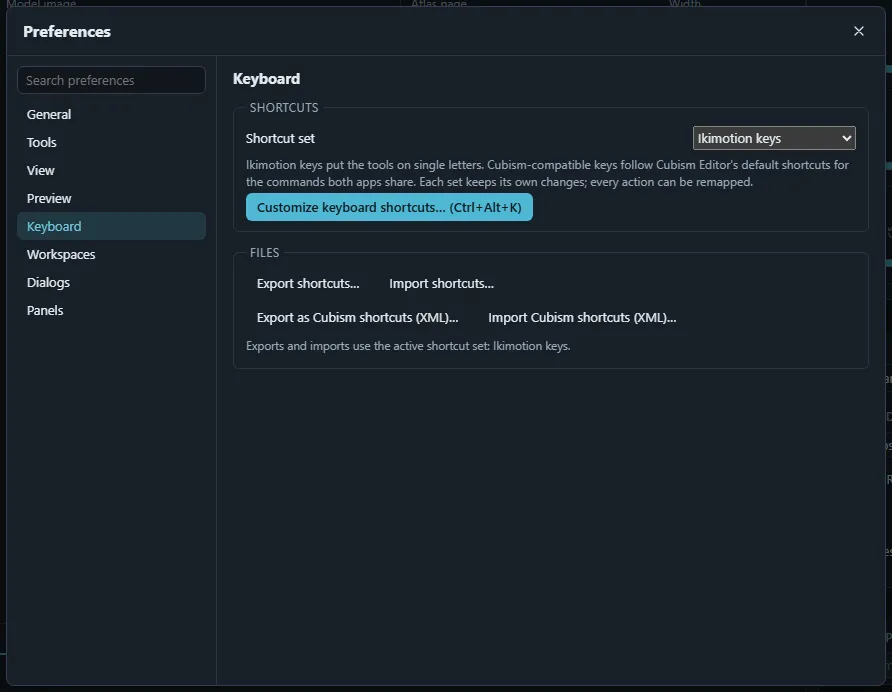The width and height of the screenshot is (892, 692).
Task: Select the Preview preferences category
Action: (x=112, y=199)
